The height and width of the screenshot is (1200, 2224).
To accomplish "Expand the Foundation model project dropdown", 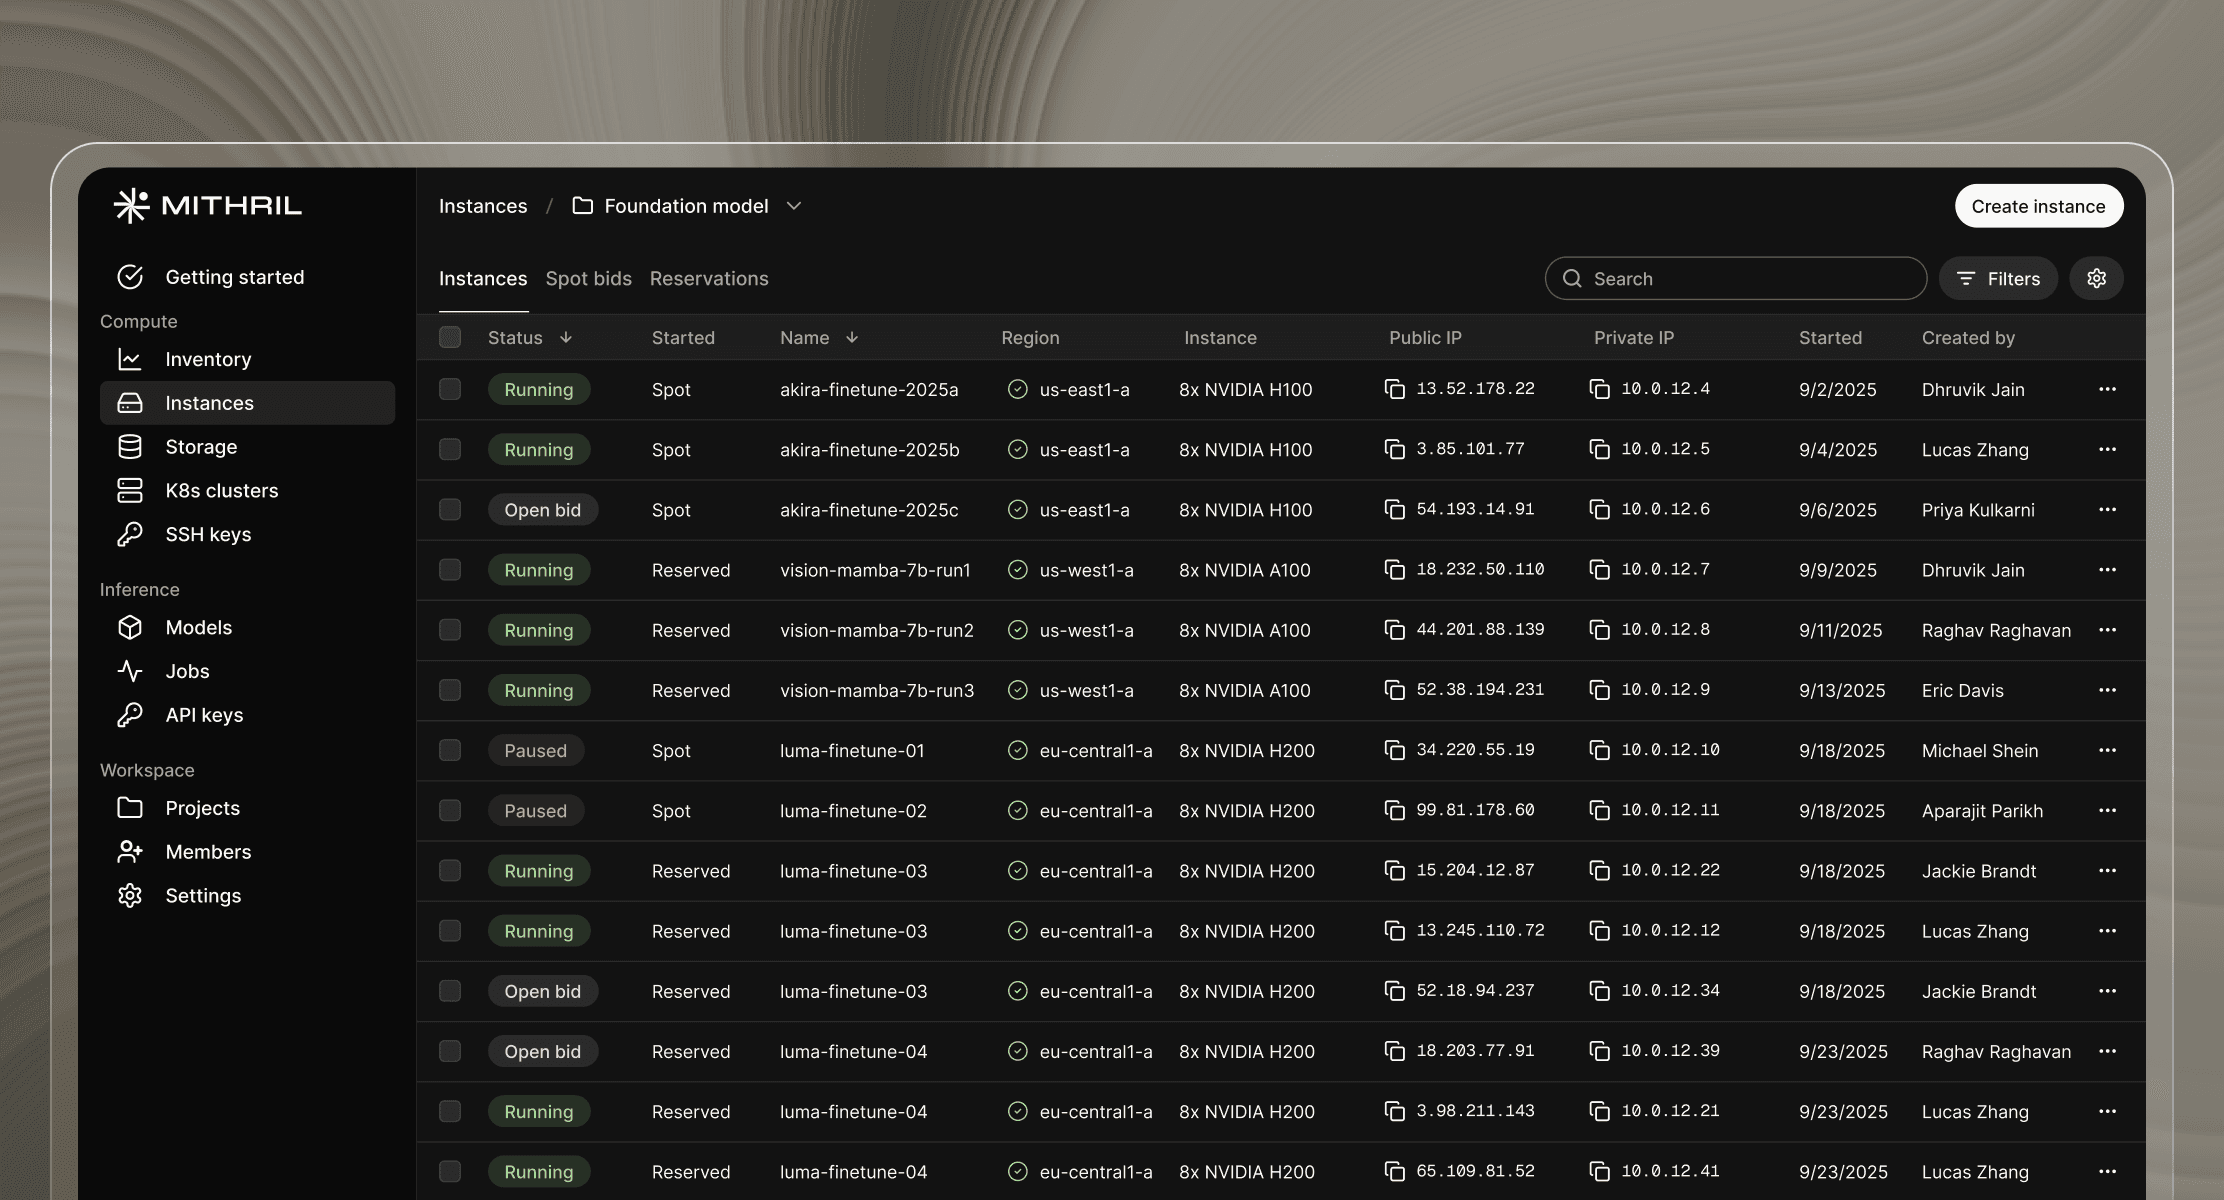I will click(x=794, y=206).
